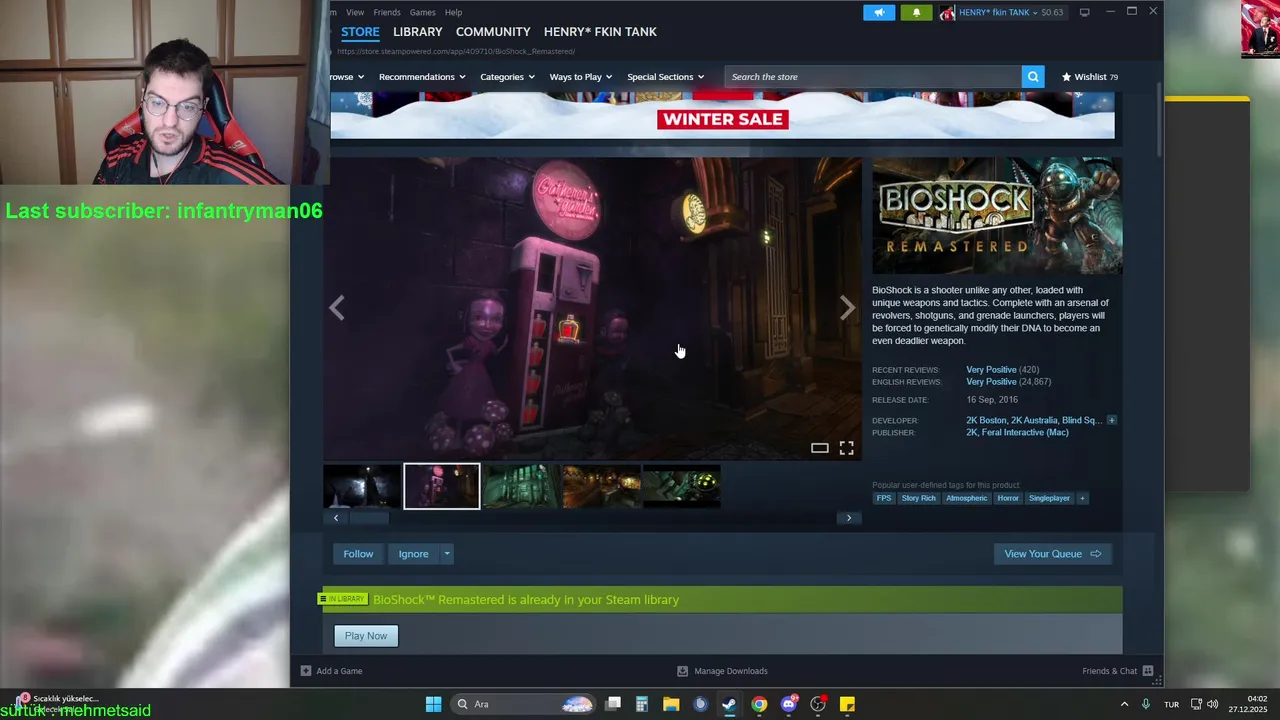Focus the Search the store field

click(873, 77)
